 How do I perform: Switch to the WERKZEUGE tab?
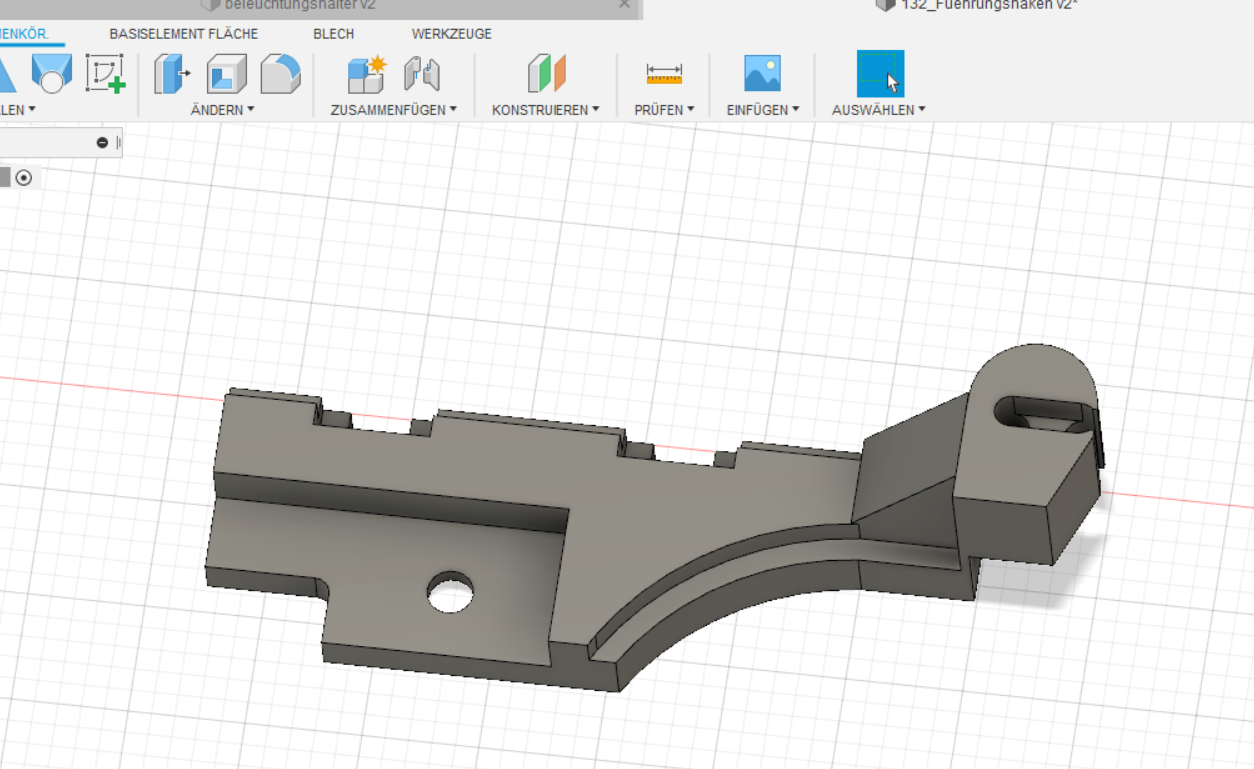(451, 34)
